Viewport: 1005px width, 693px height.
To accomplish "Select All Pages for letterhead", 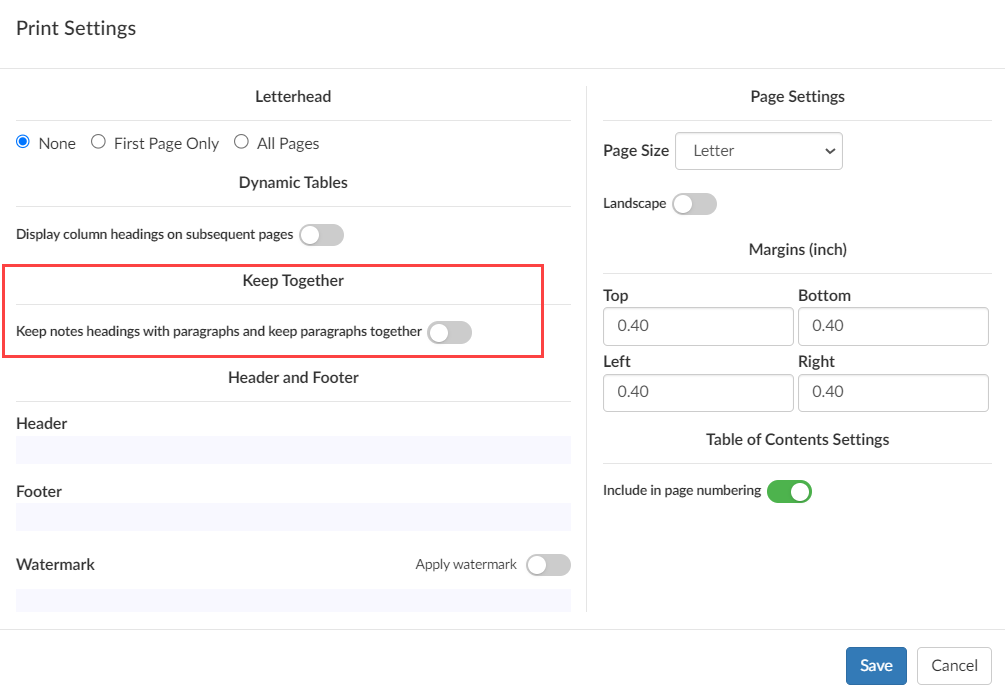I will pyautogui.click(x=240, y=142).
